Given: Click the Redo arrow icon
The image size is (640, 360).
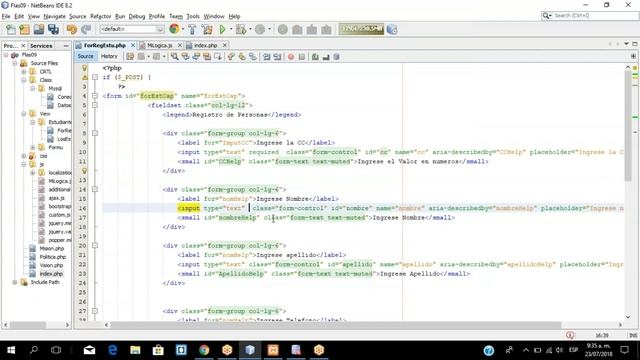Looking at the screenshot, I should point(86,29).
